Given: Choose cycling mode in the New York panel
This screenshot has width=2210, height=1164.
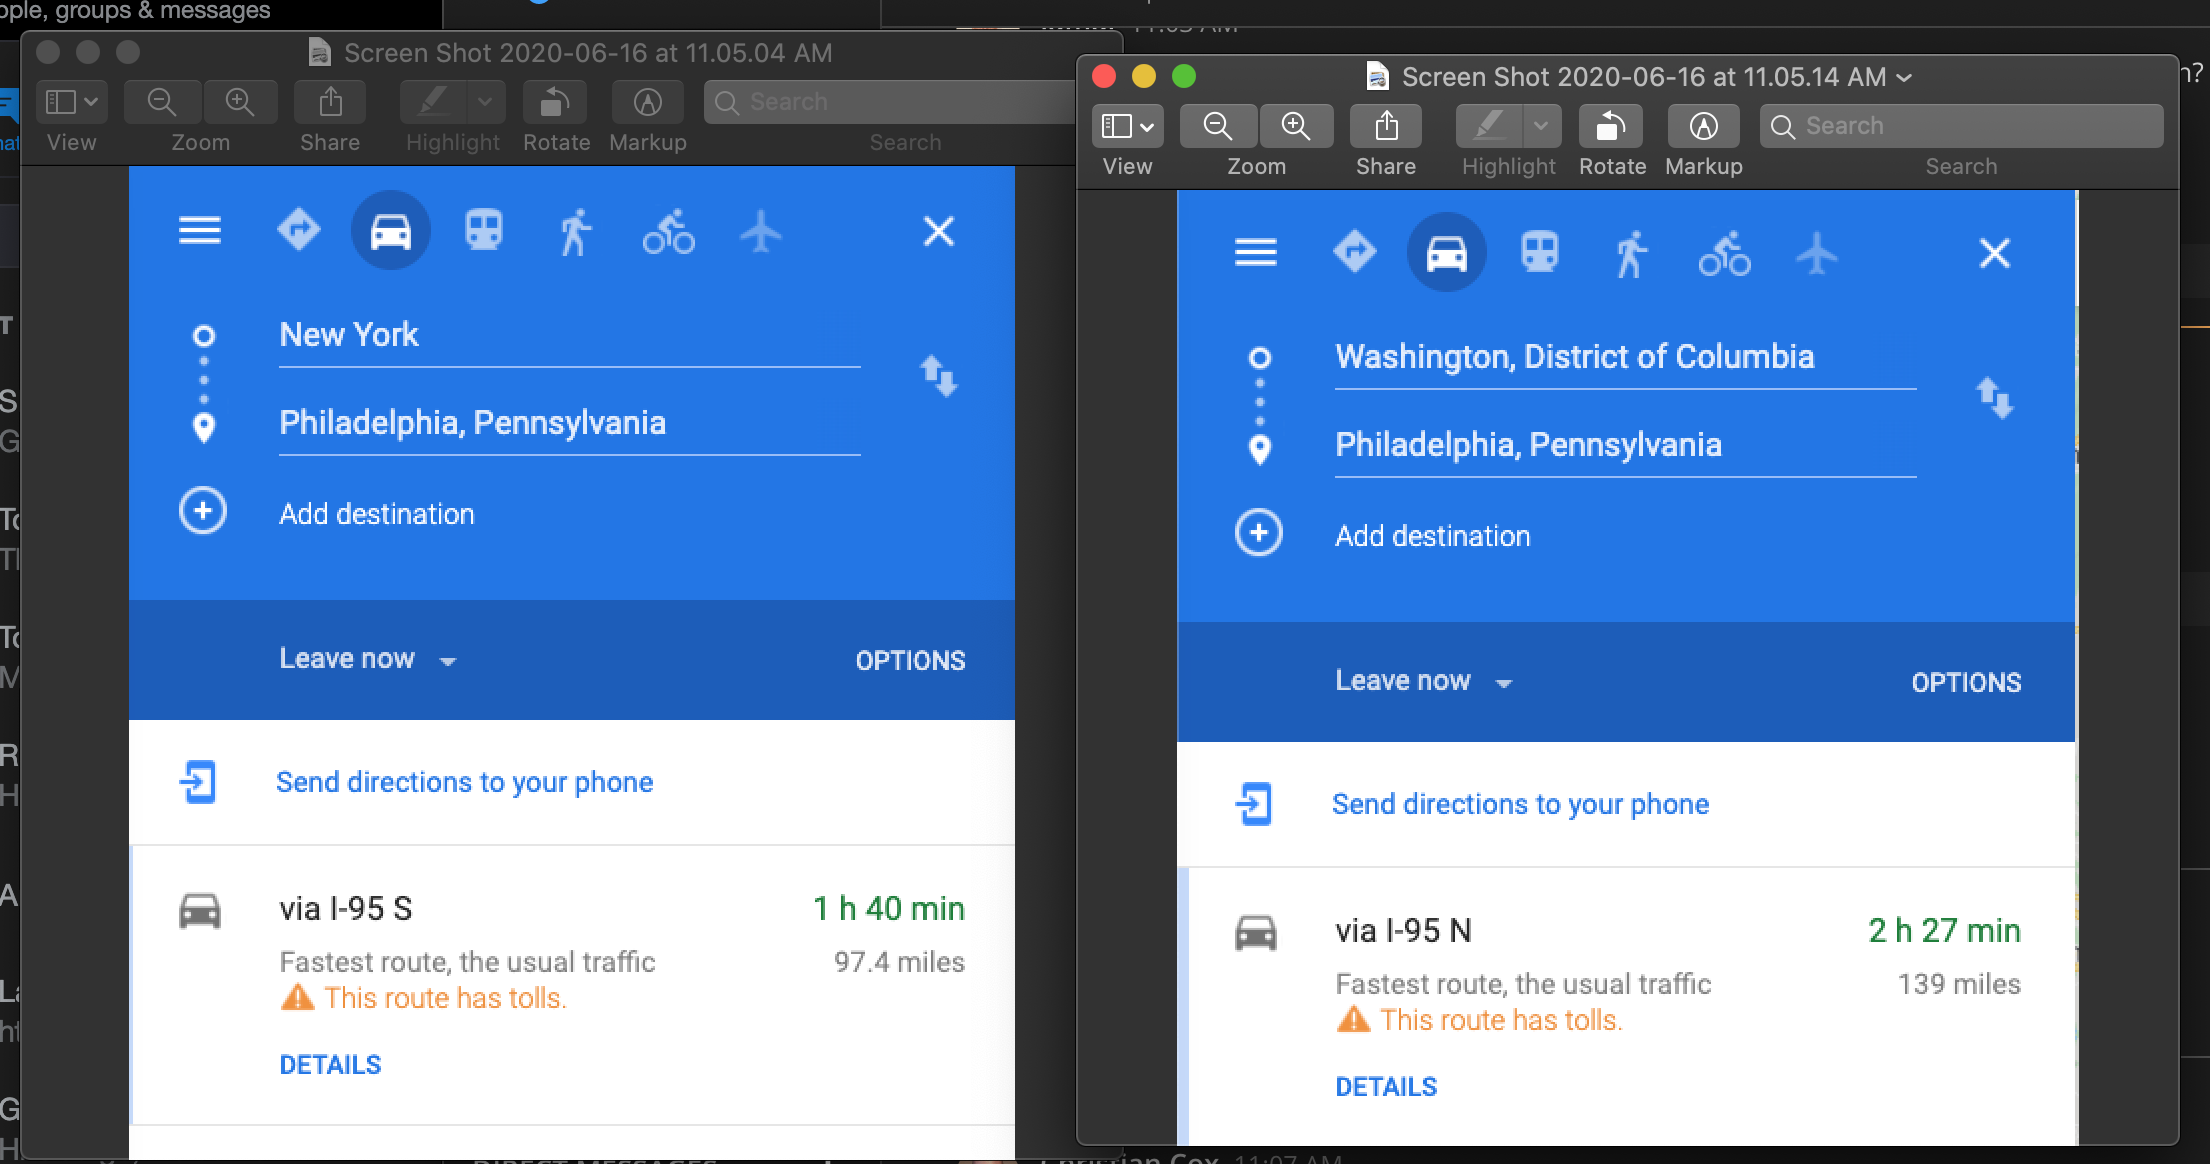Looking at the screenshot, I should point(668,231).
